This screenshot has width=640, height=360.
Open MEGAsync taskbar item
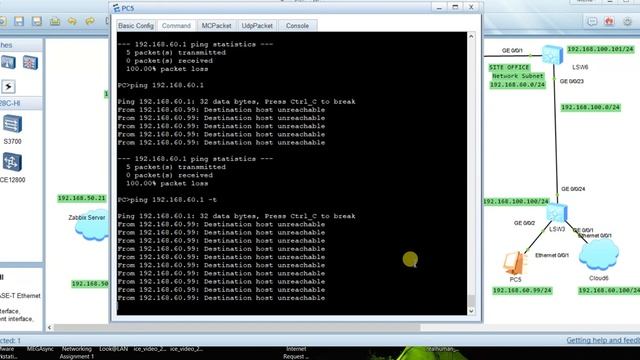coord(40,349)
